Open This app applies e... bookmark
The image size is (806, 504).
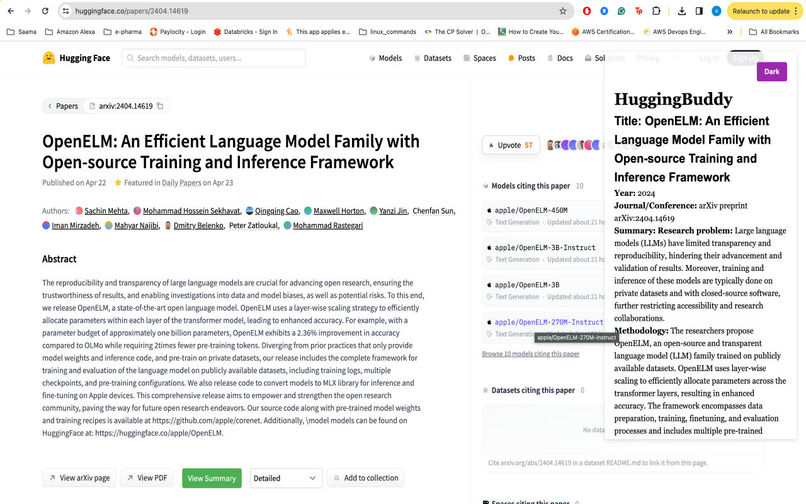click(x=318, y=31)
